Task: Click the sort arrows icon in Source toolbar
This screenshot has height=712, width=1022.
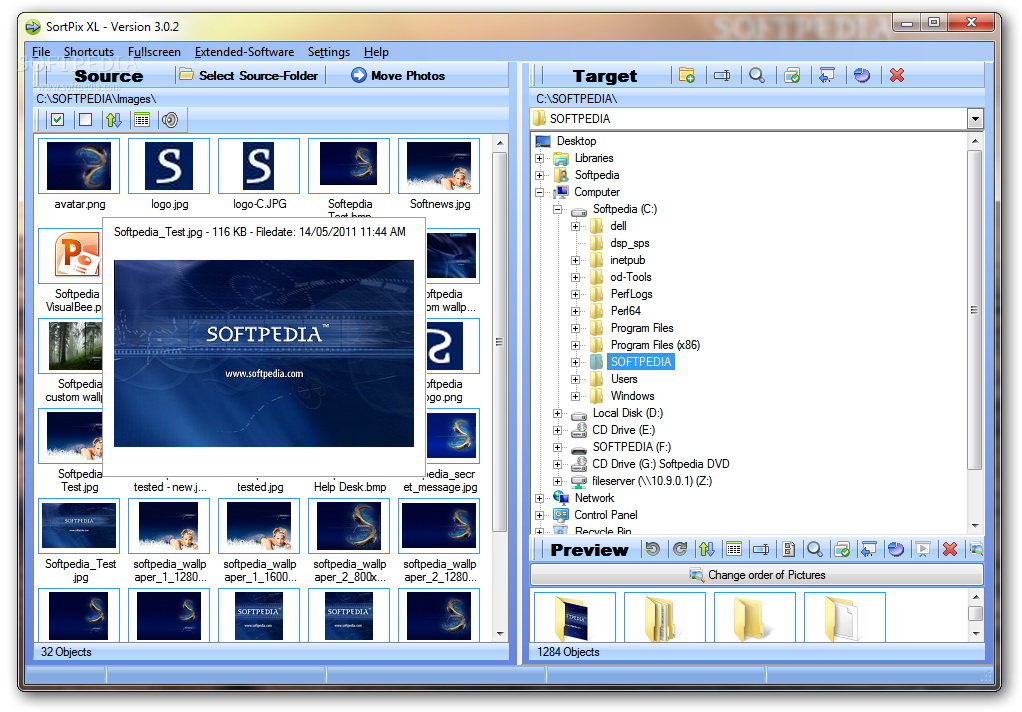Action: 114,120
